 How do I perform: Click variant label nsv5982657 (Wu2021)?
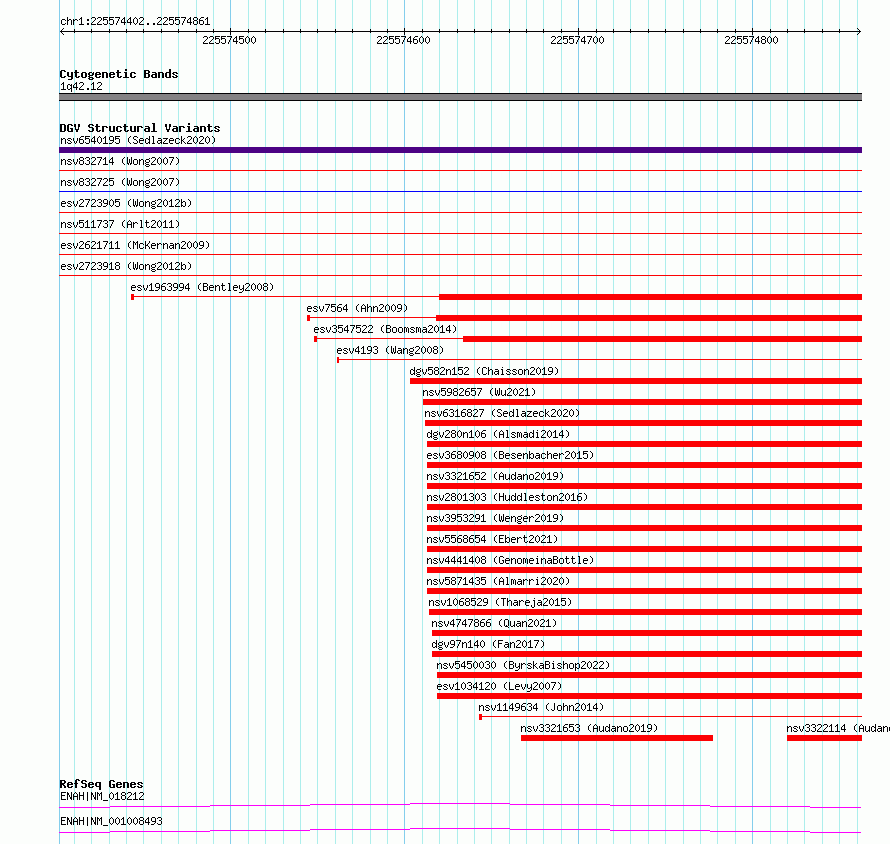point(479,392)
